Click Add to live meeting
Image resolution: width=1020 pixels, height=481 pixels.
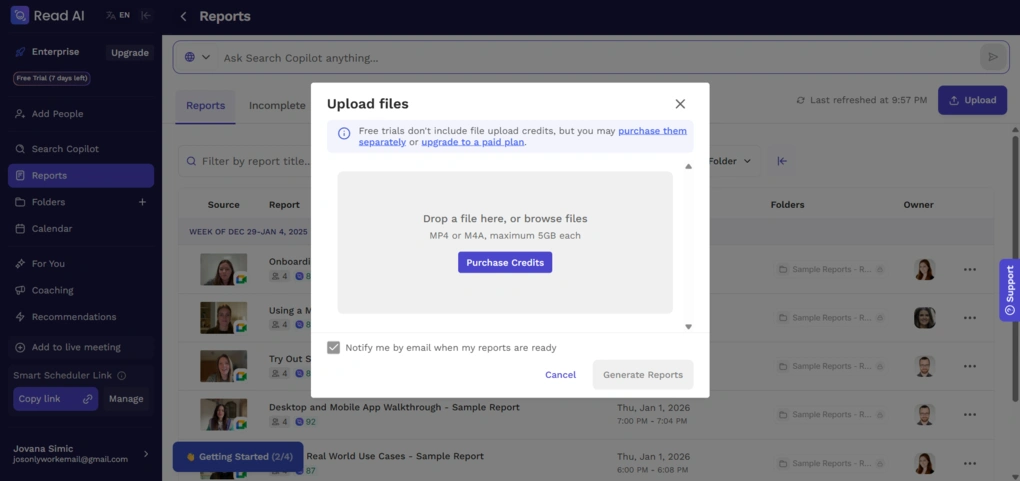tap(81, 348)
